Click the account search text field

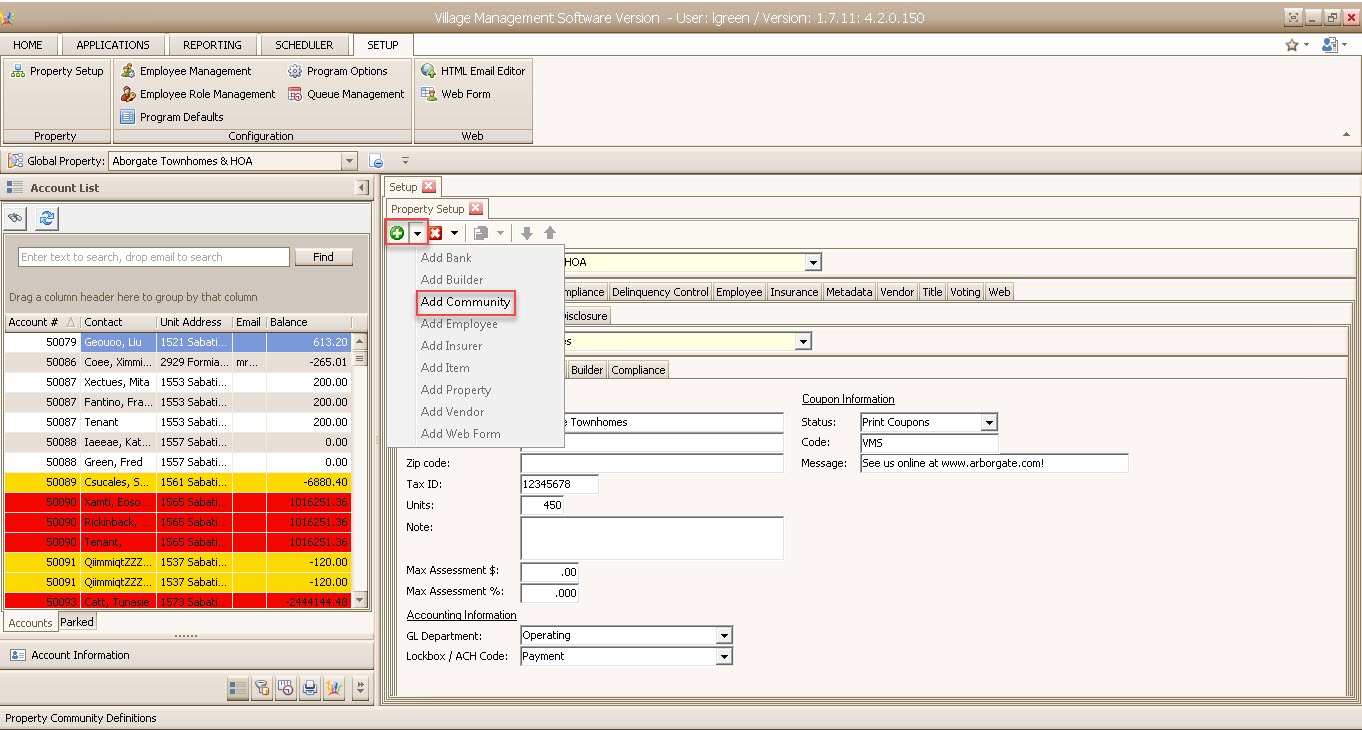point(154,257)
